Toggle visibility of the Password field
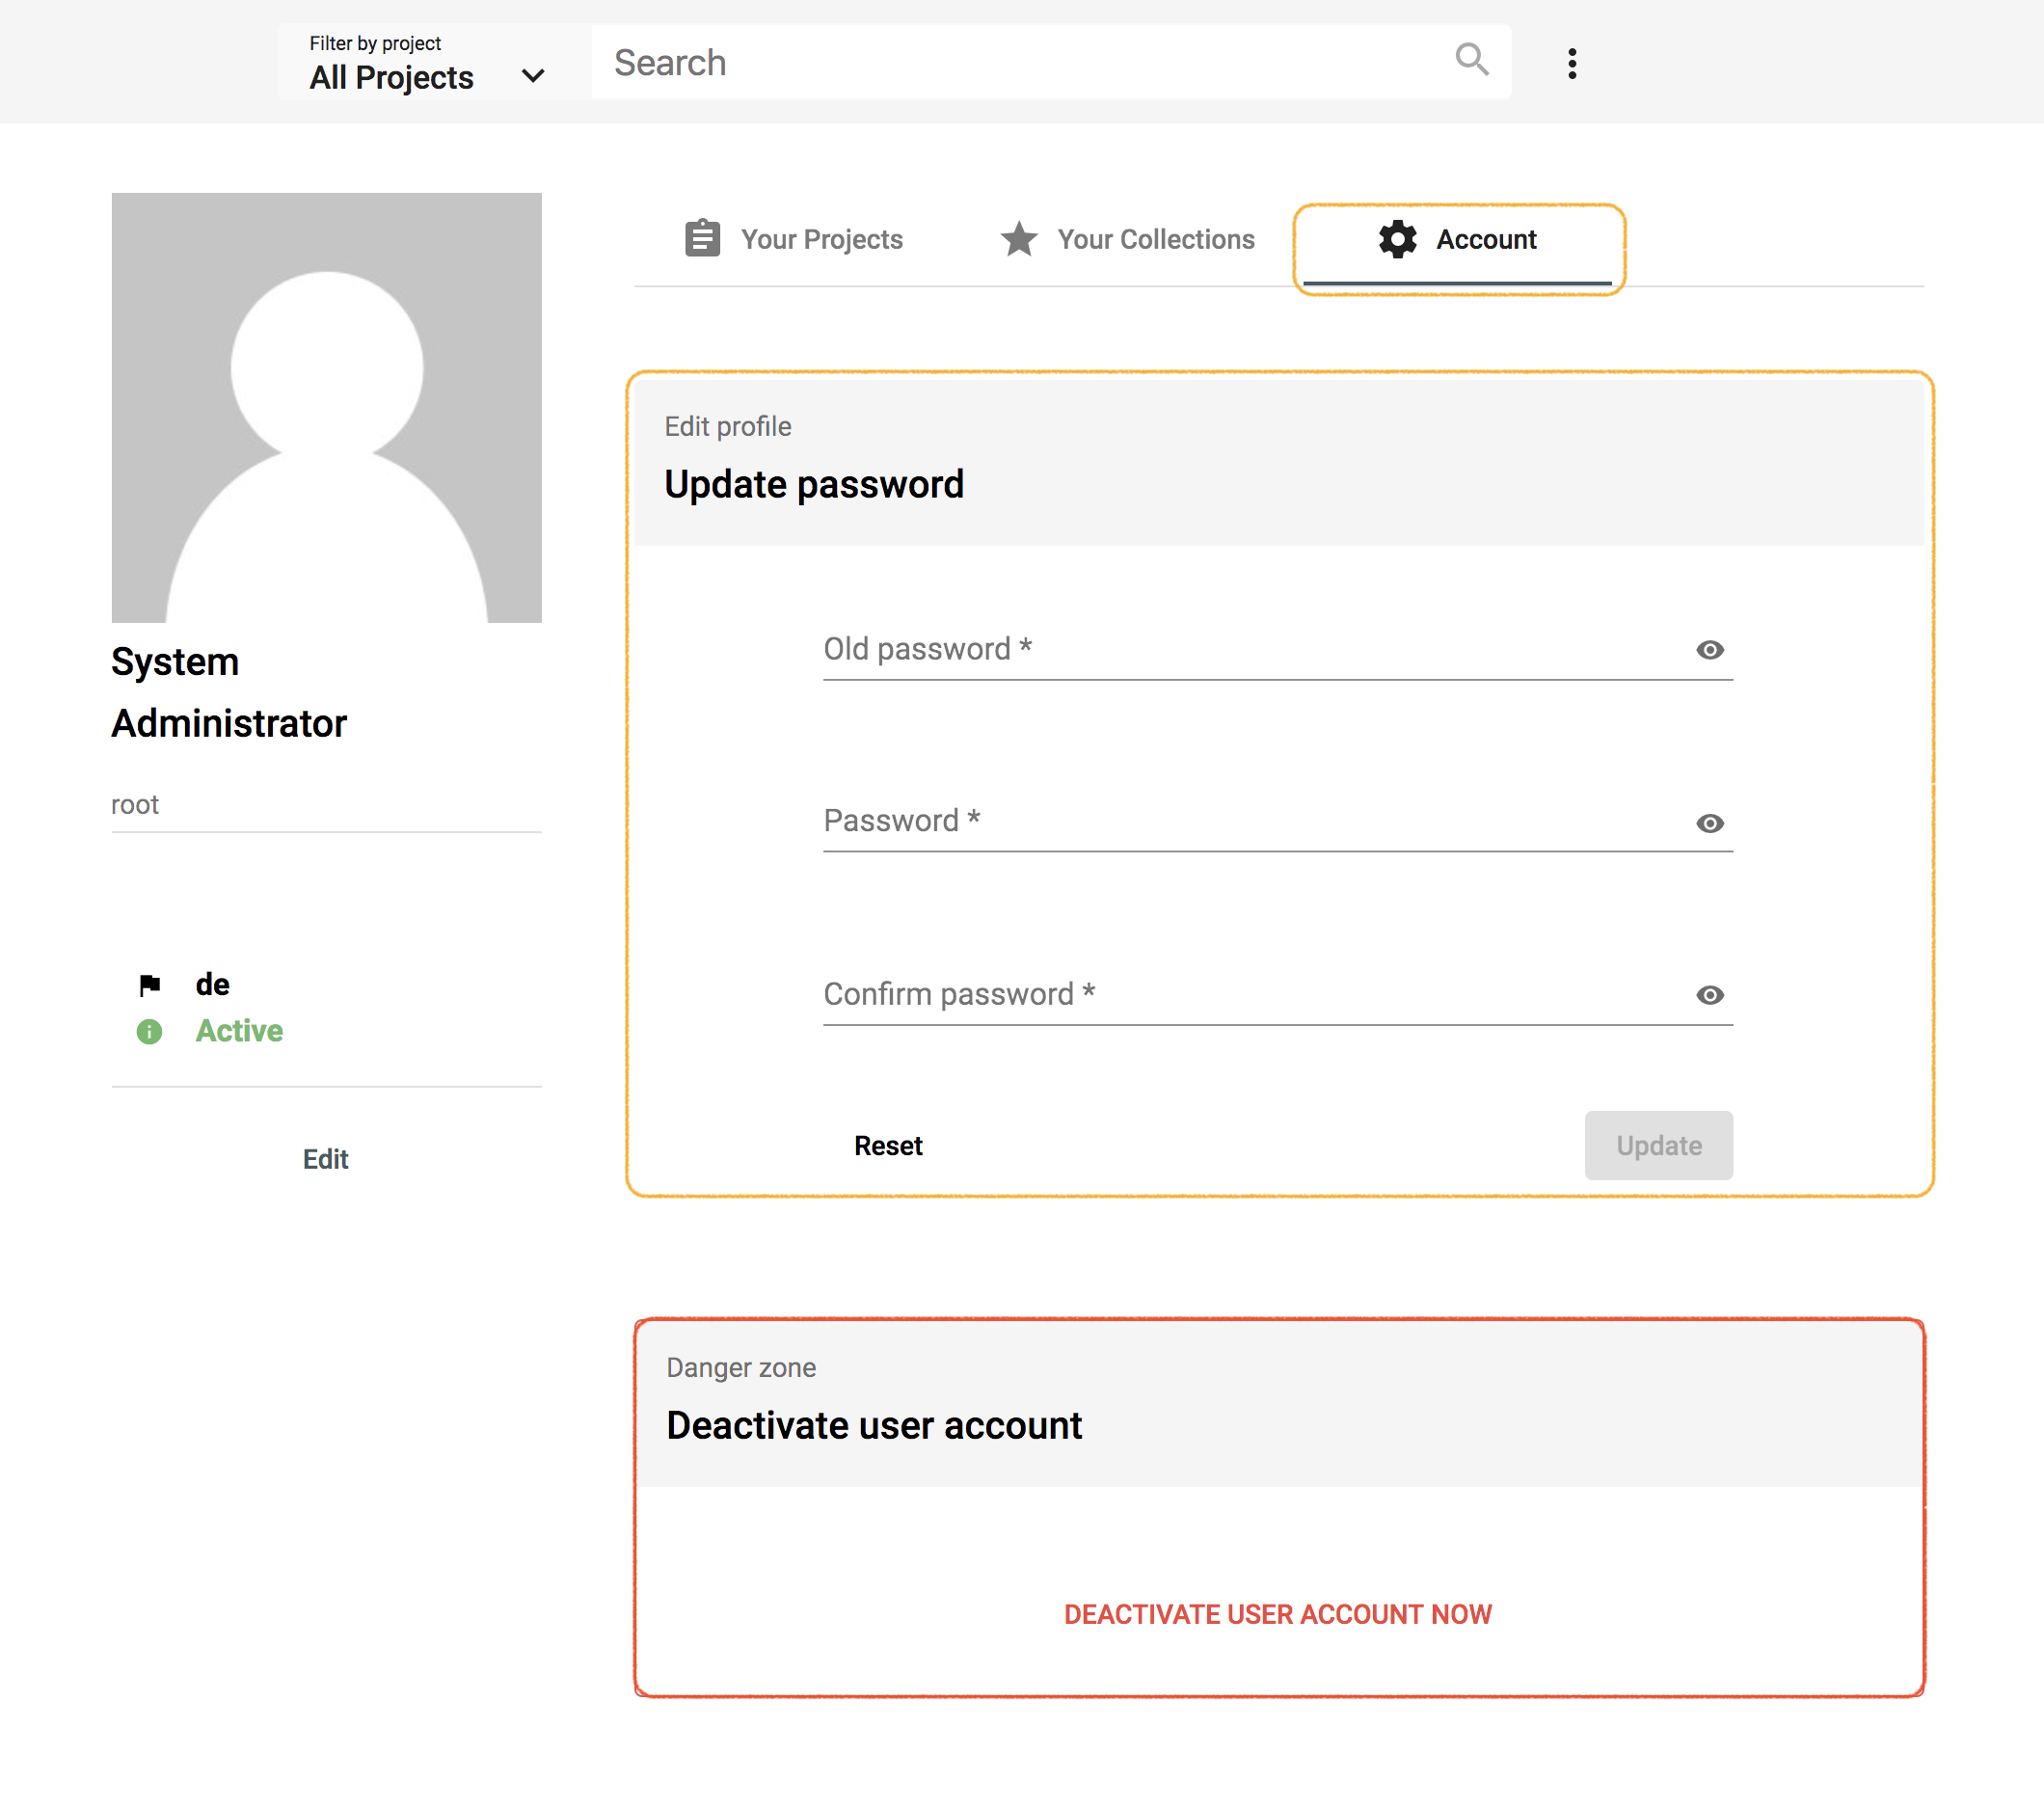Image resolution: width=2044 pixels, height=1809 pixels. coord(1709,823)
